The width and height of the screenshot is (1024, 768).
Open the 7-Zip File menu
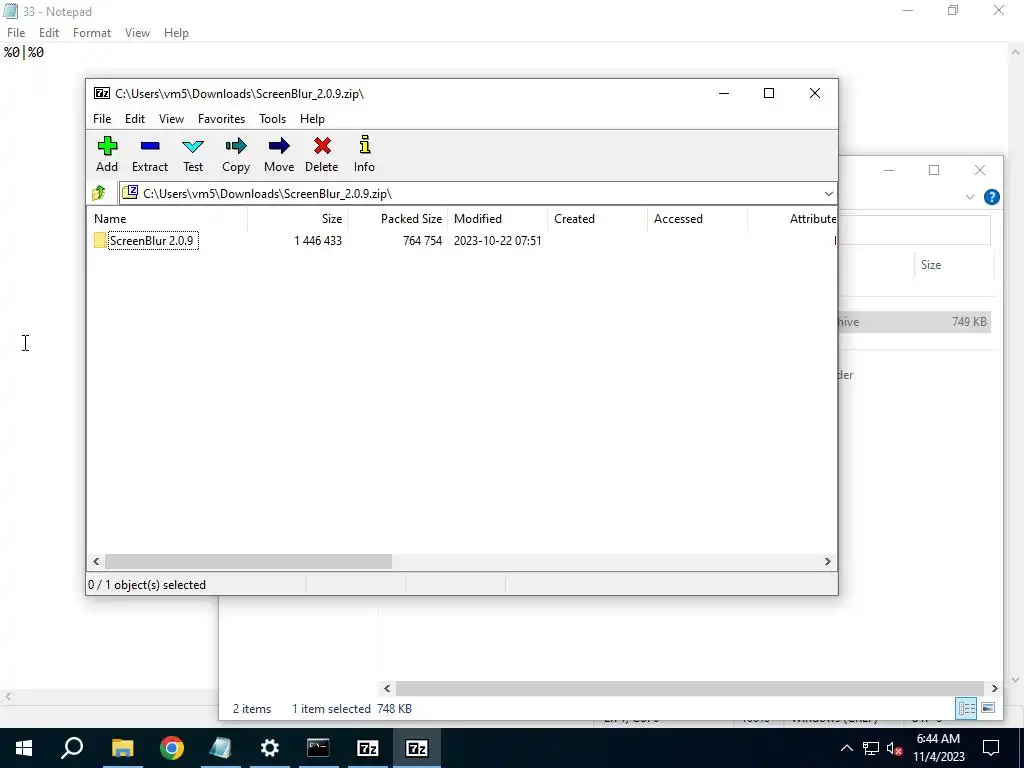pos(102,119)
